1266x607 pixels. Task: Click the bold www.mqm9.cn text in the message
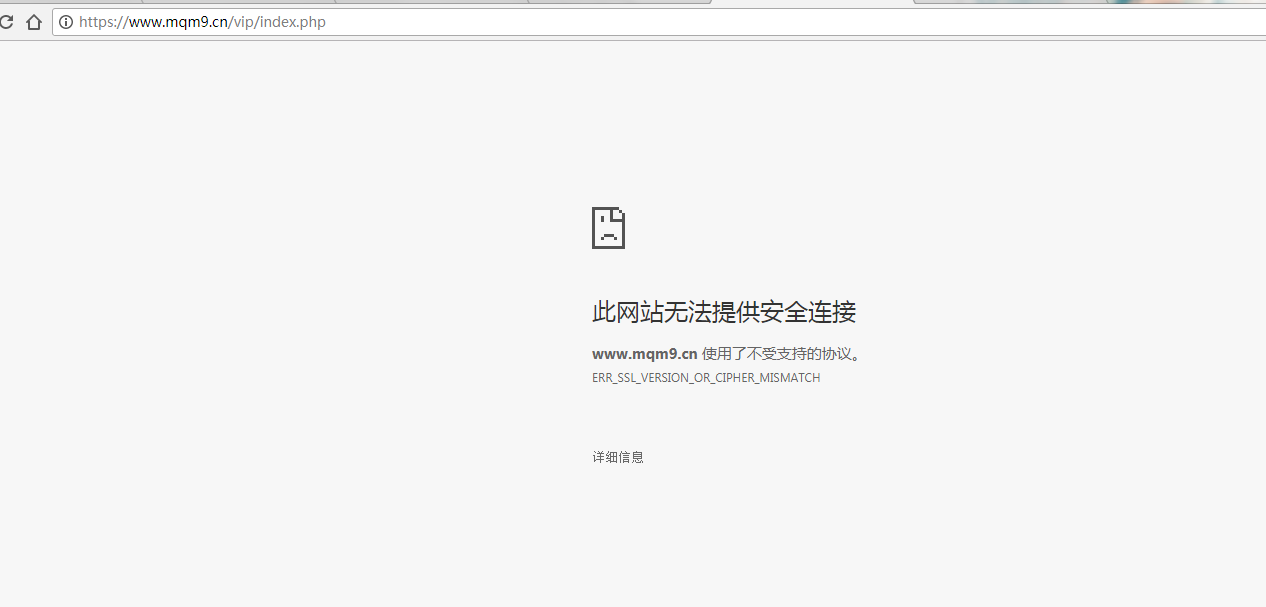[x=644, y=354]
